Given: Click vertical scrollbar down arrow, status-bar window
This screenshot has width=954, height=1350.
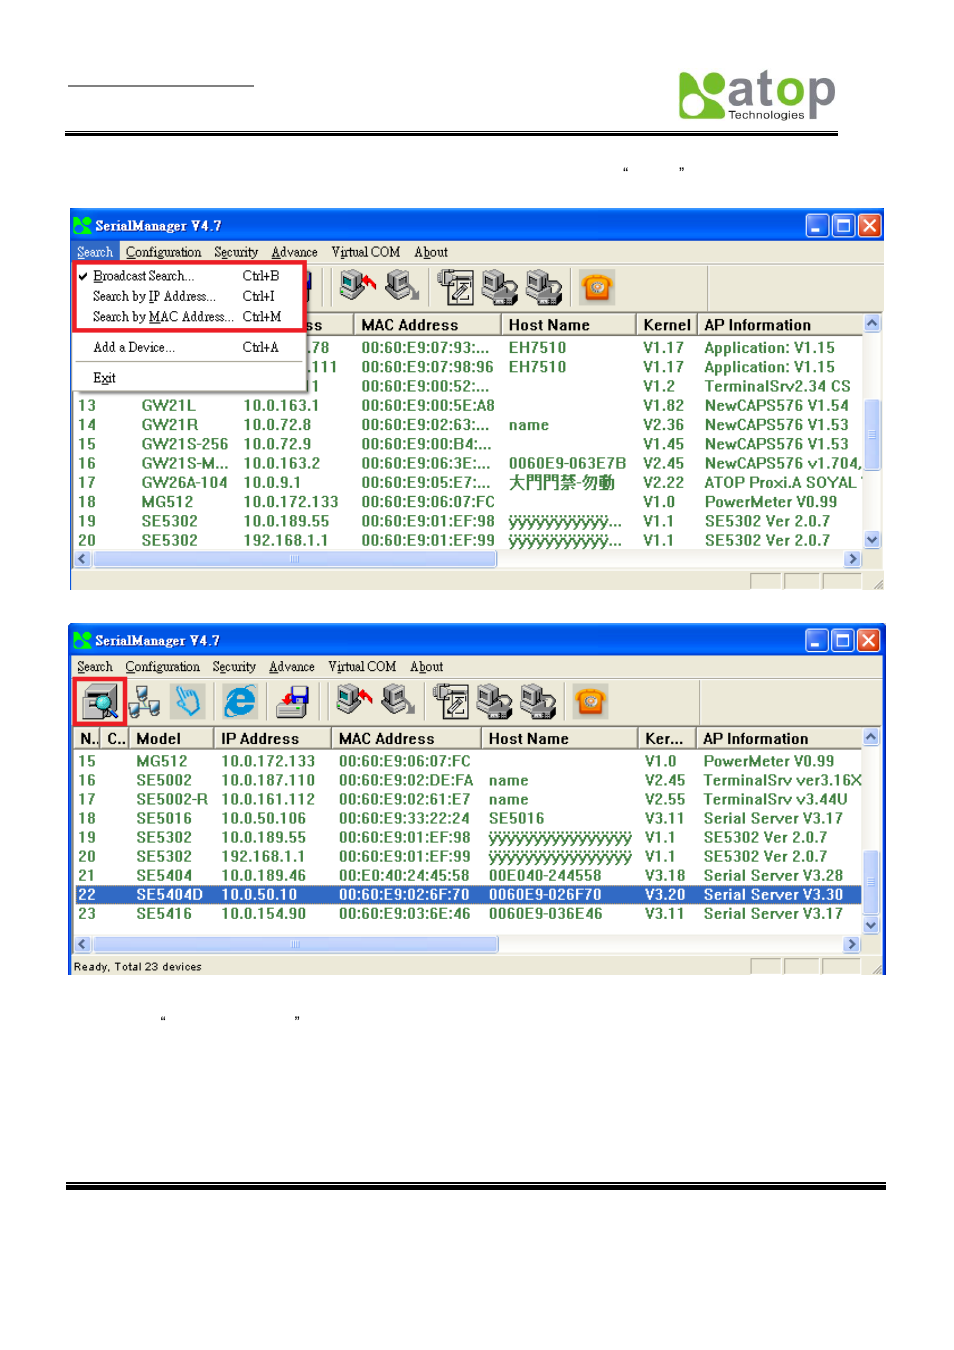Looking at the screenshot, I should tap(871, 925).
